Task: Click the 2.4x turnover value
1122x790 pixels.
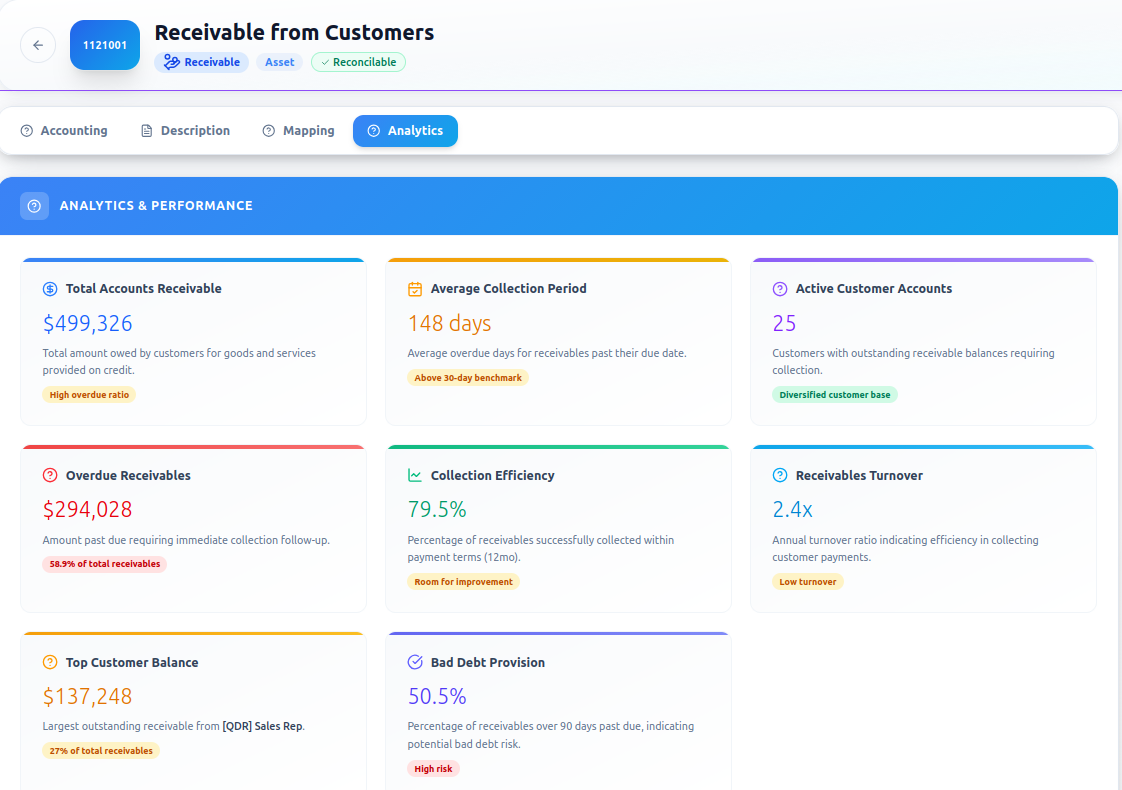Action: 792,509
